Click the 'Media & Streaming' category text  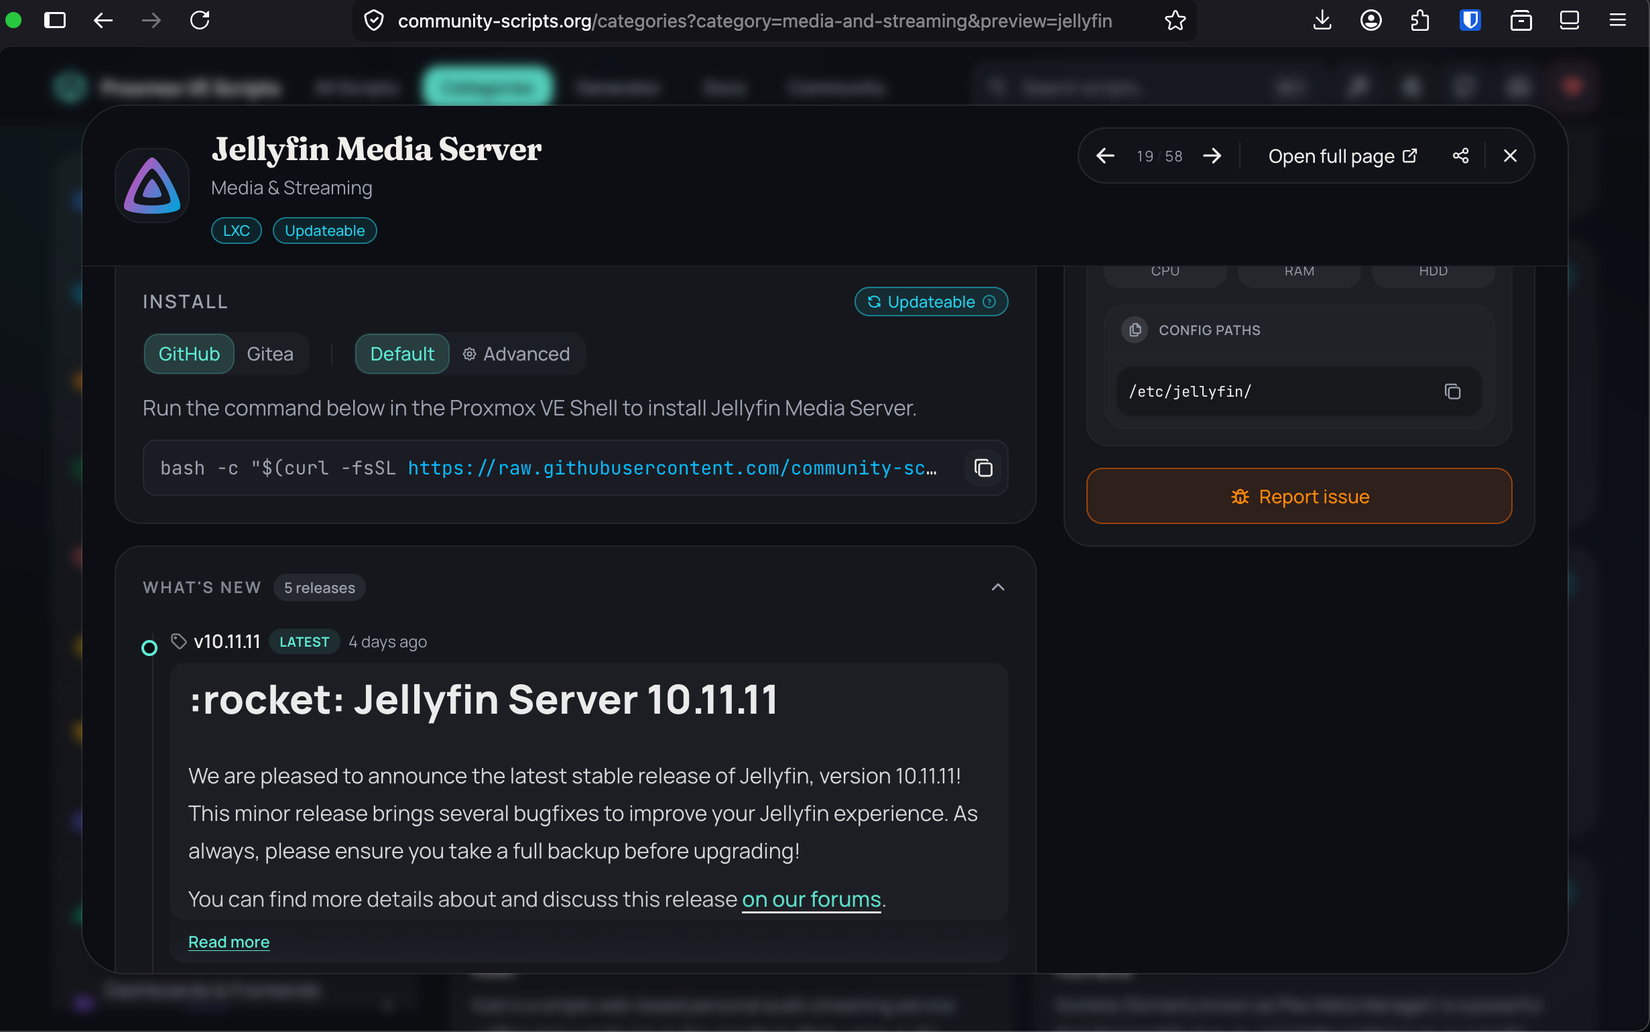(x=291, y=188)
